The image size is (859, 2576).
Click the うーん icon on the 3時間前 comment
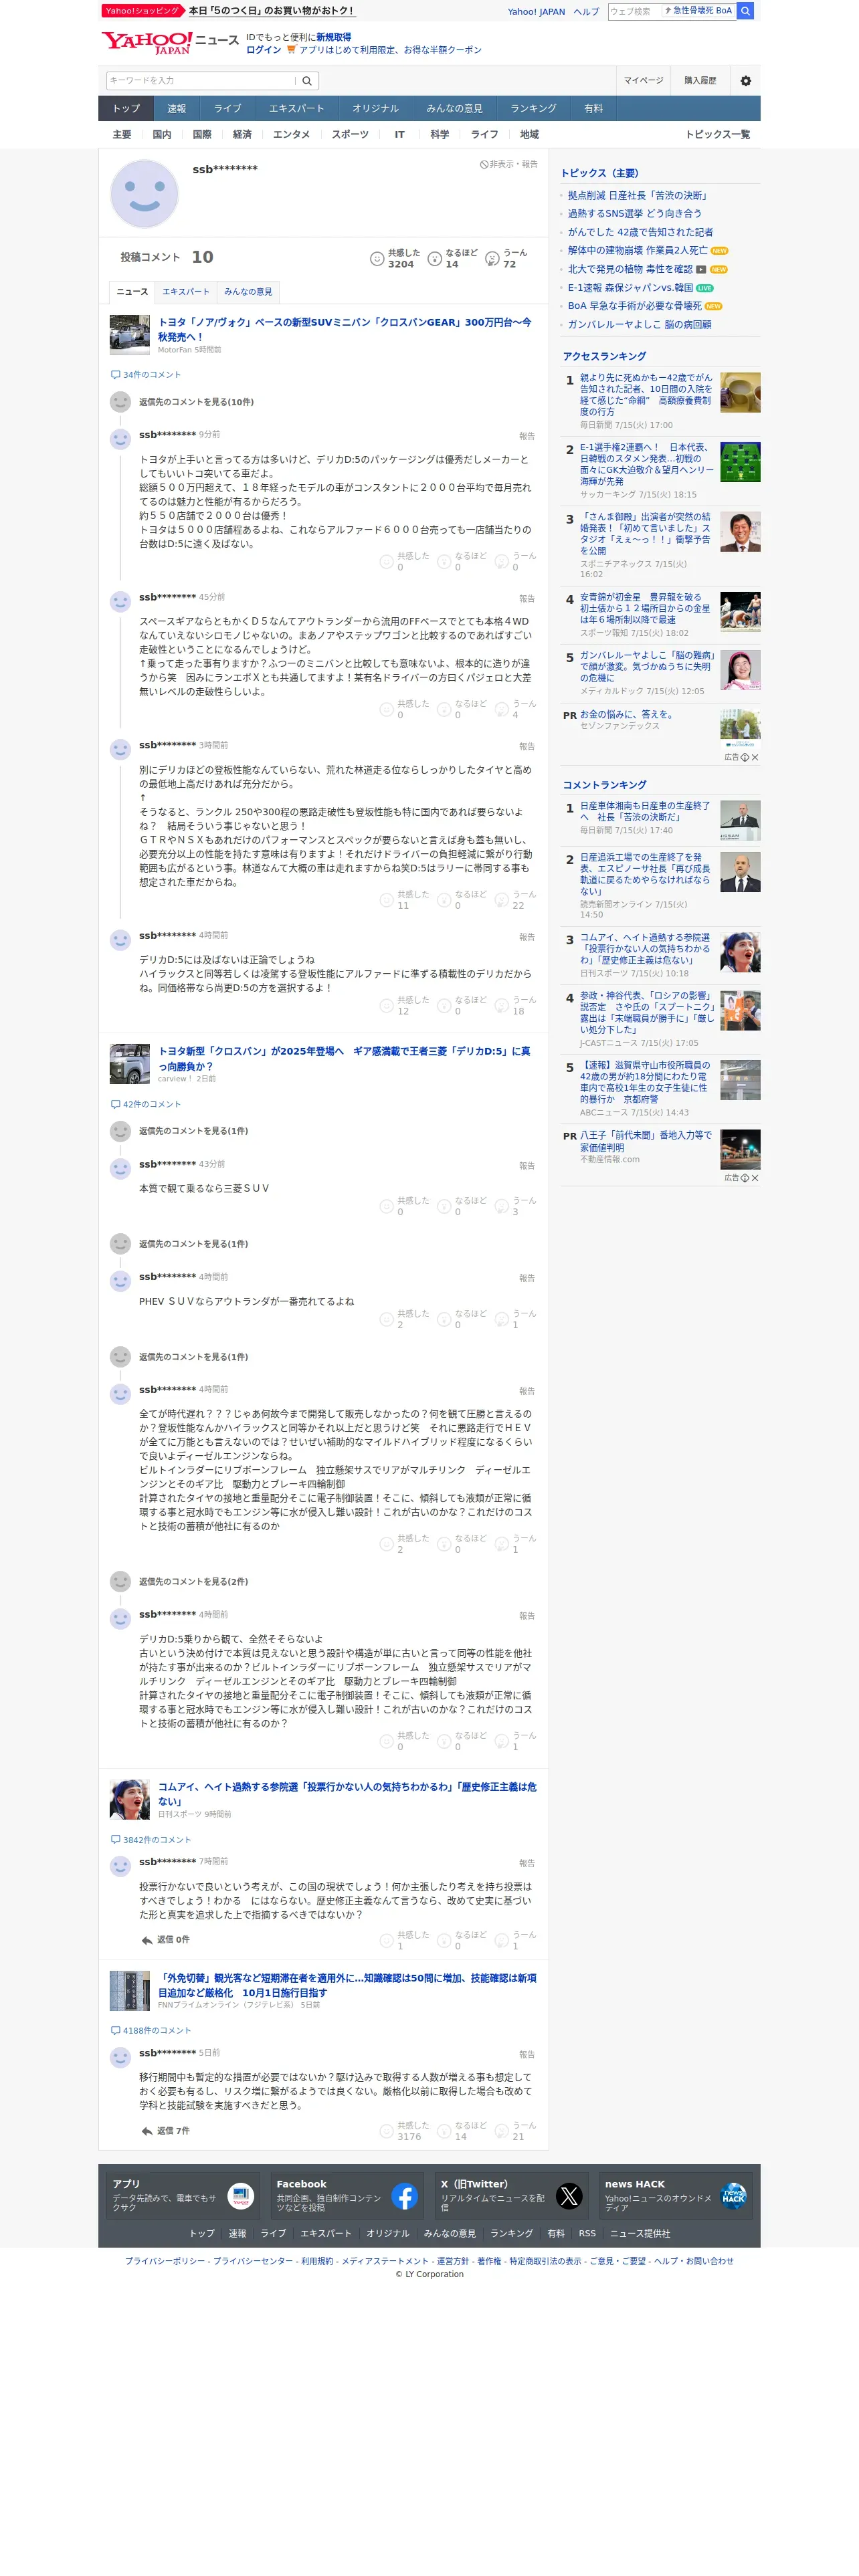pos(502,900)
